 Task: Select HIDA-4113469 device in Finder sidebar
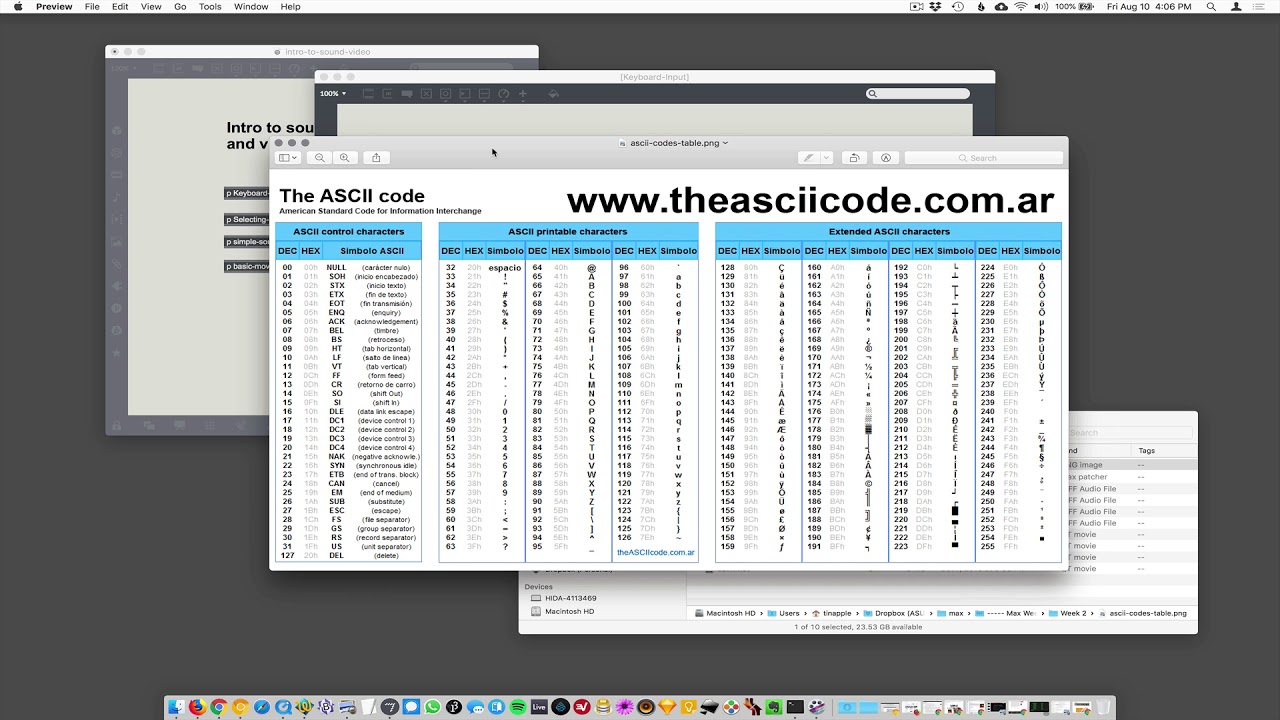pos(570,598)
